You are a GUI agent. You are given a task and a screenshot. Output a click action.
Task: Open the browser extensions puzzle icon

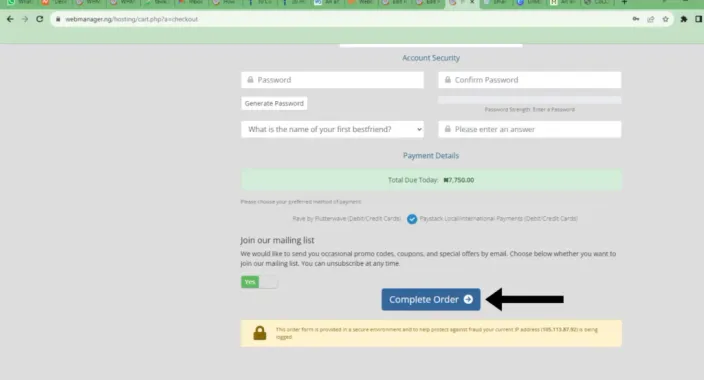point(684,19)
